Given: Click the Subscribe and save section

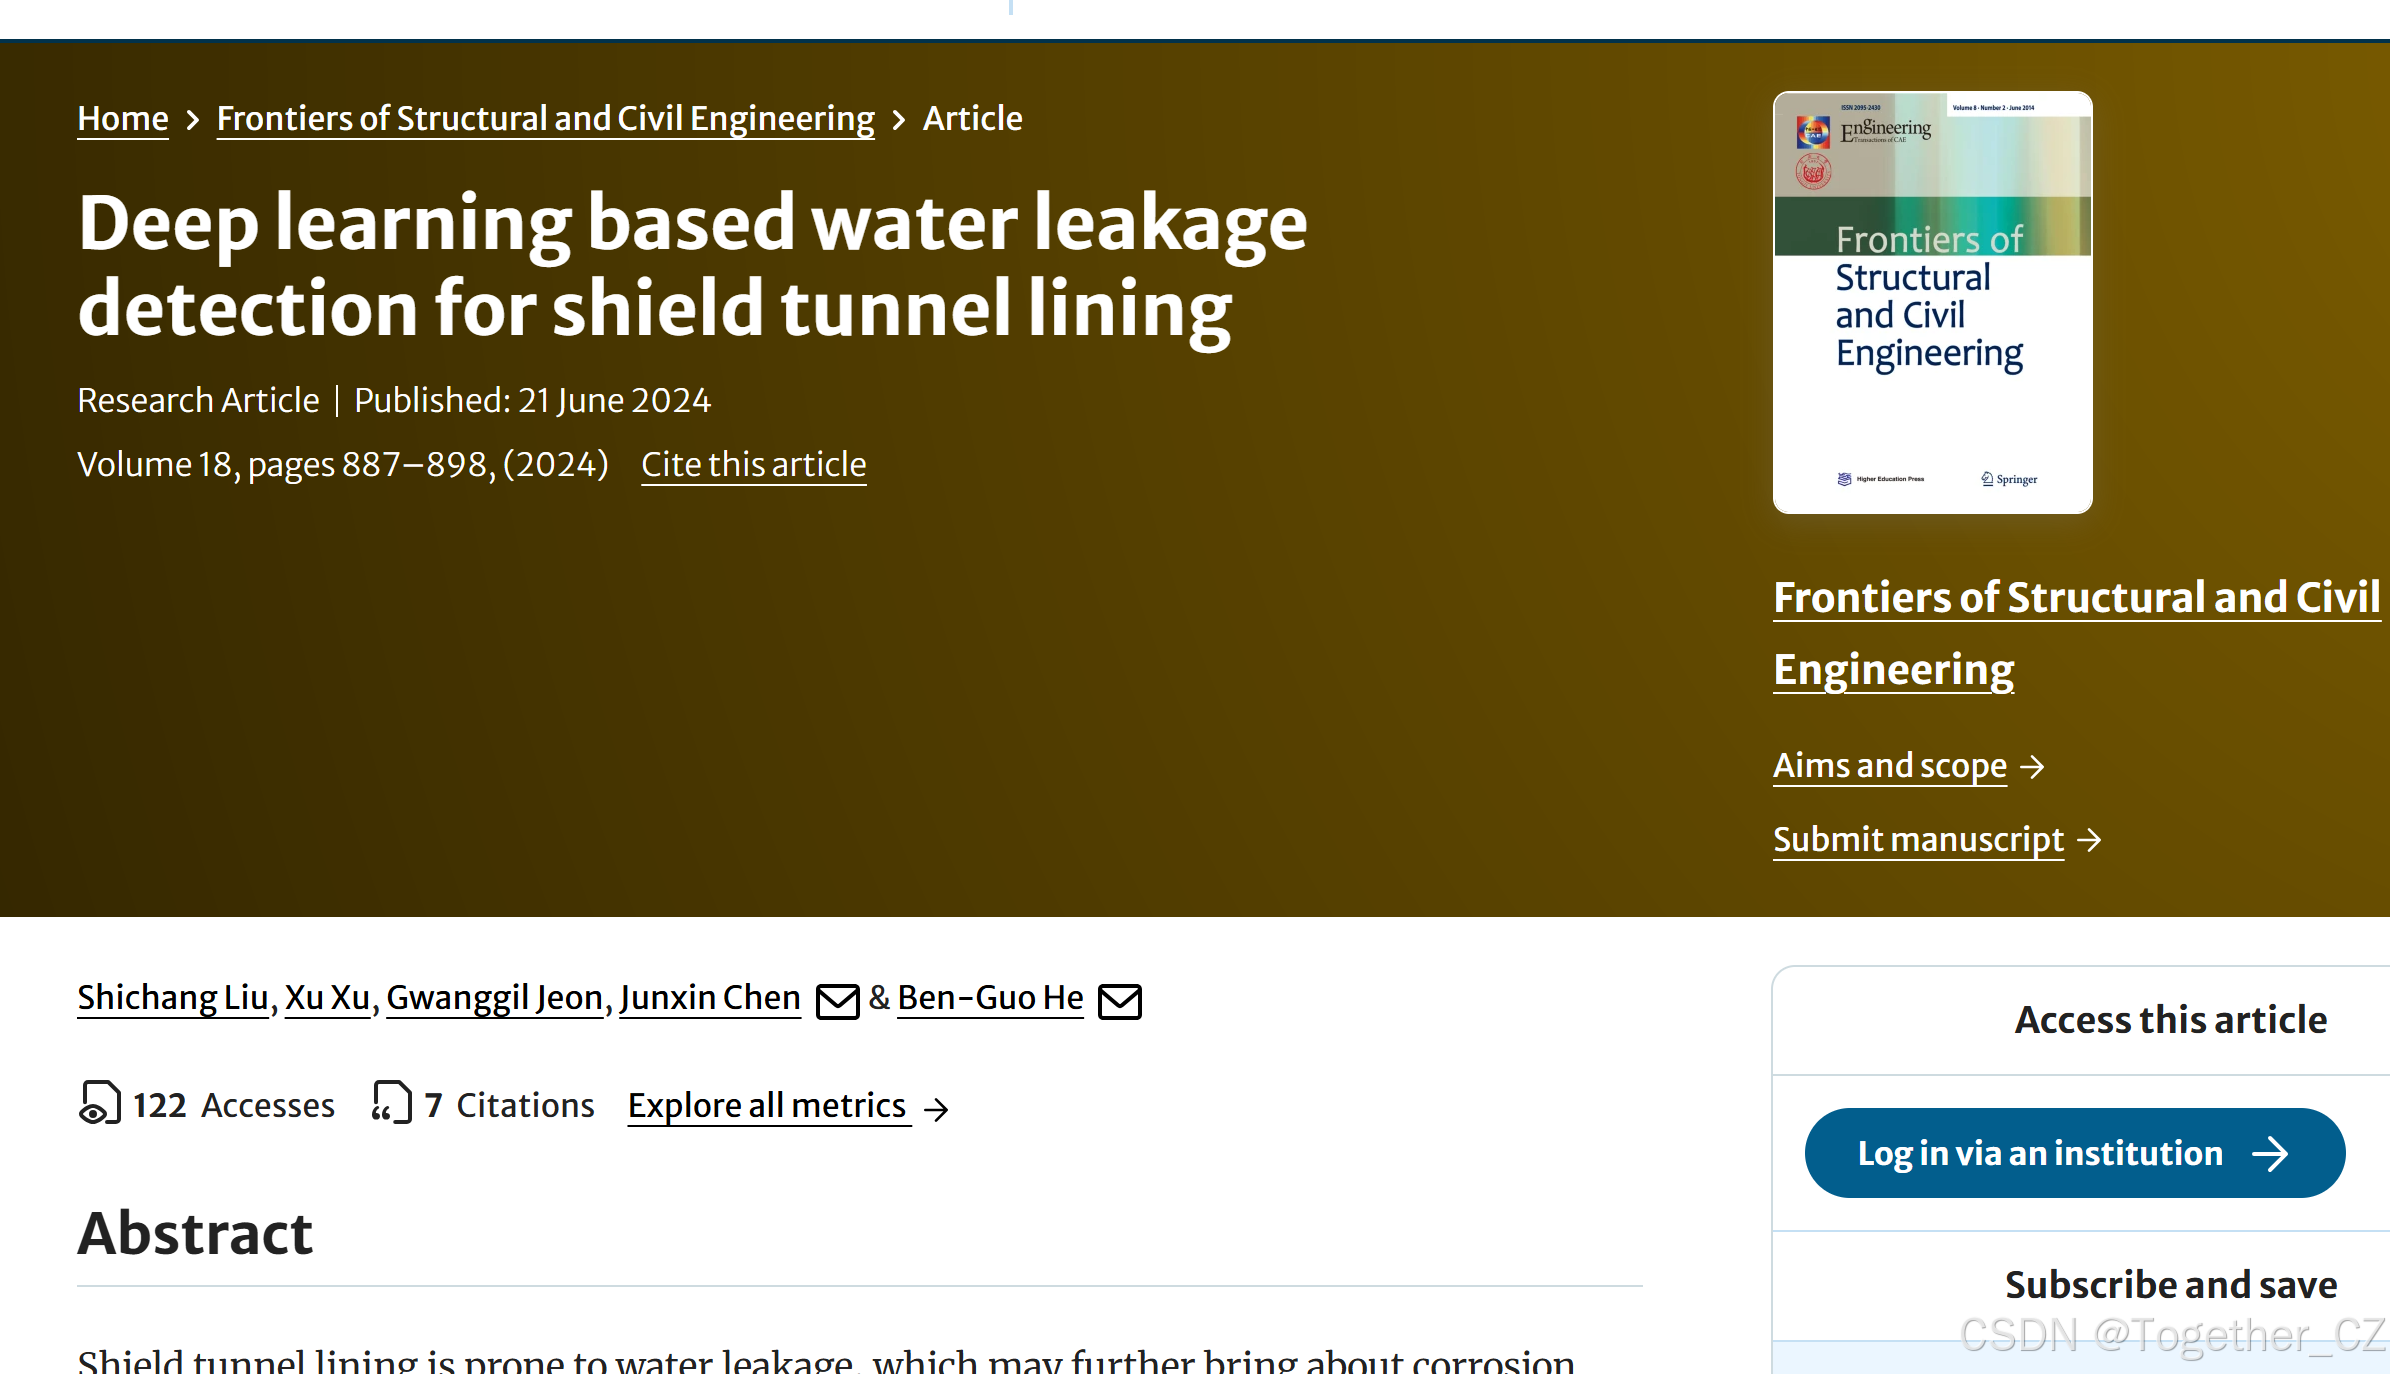Looking at the screenshot, I should pyautogui.click(x=2168, y=1285).
